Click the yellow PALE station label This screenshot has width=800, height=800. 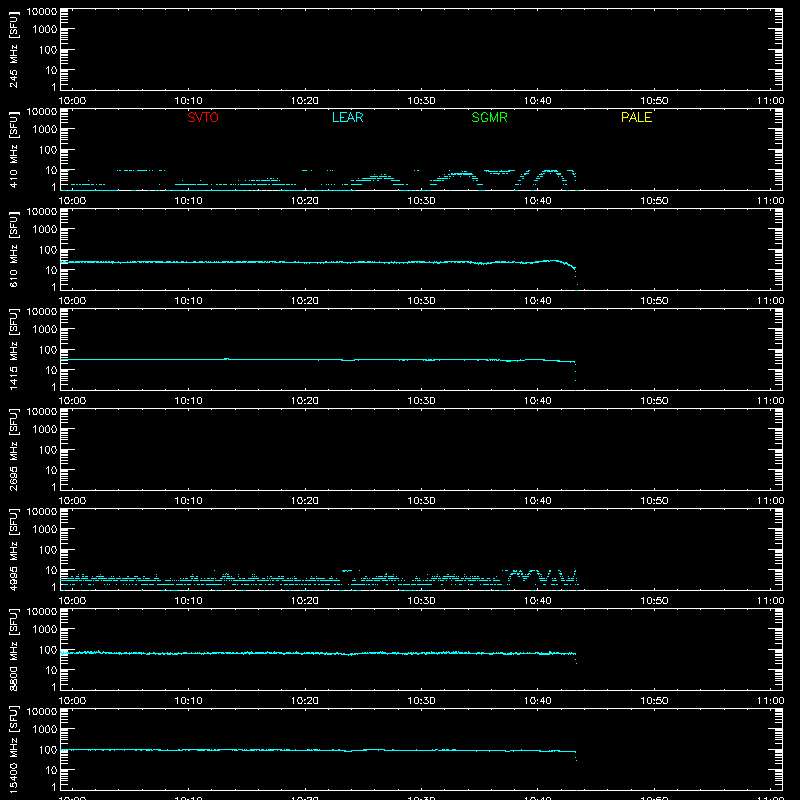[x=636, y=117]
